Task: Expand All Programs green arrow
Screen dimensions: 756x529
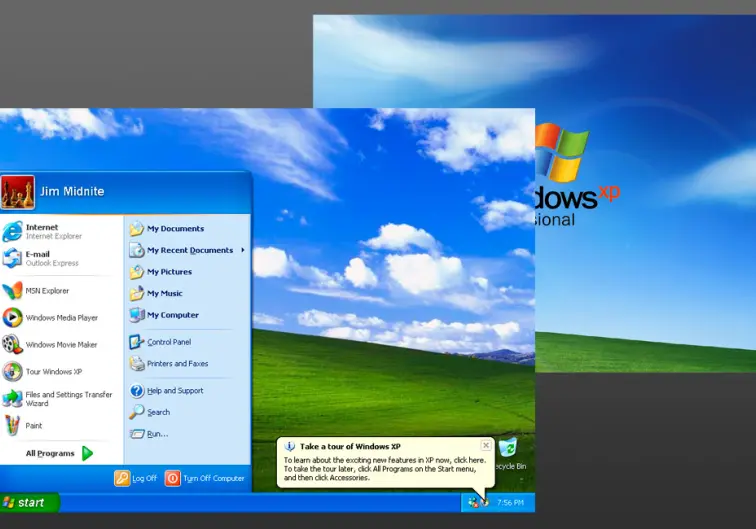Action: tap(87, 454)
